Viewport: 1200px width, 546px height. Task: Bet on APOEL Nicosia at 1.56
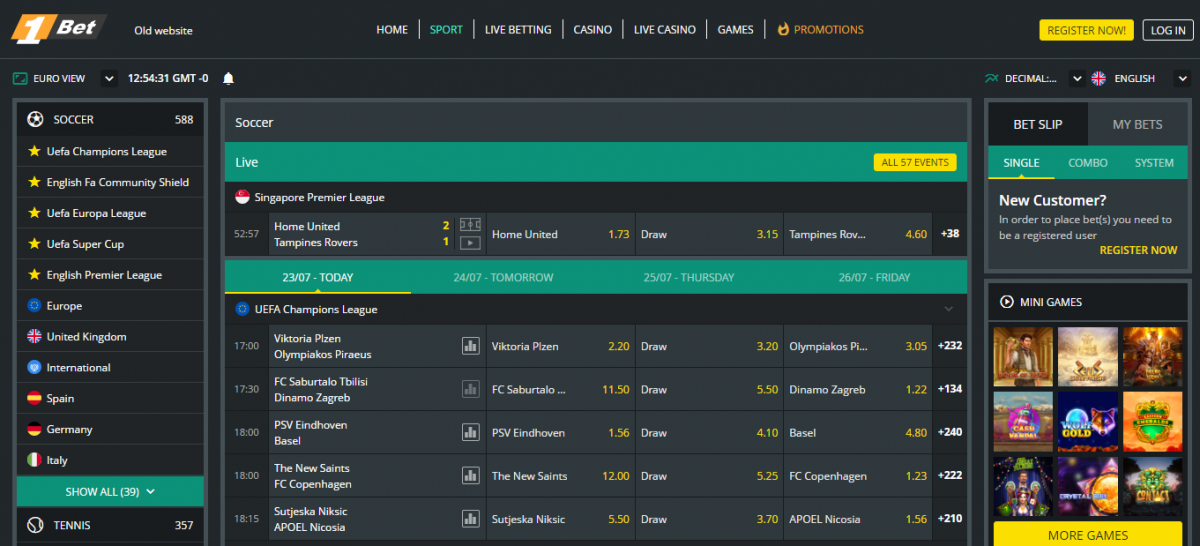coord(857,519)
